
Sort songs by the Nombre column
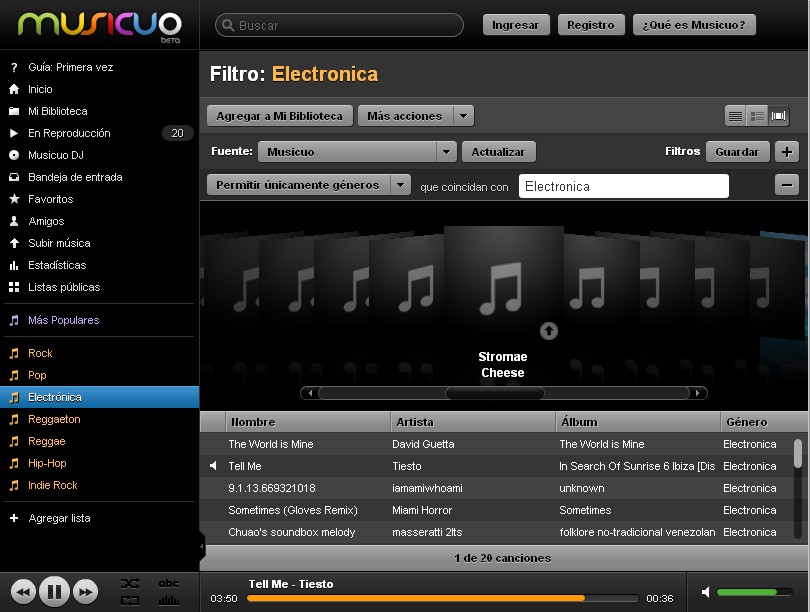308,422
